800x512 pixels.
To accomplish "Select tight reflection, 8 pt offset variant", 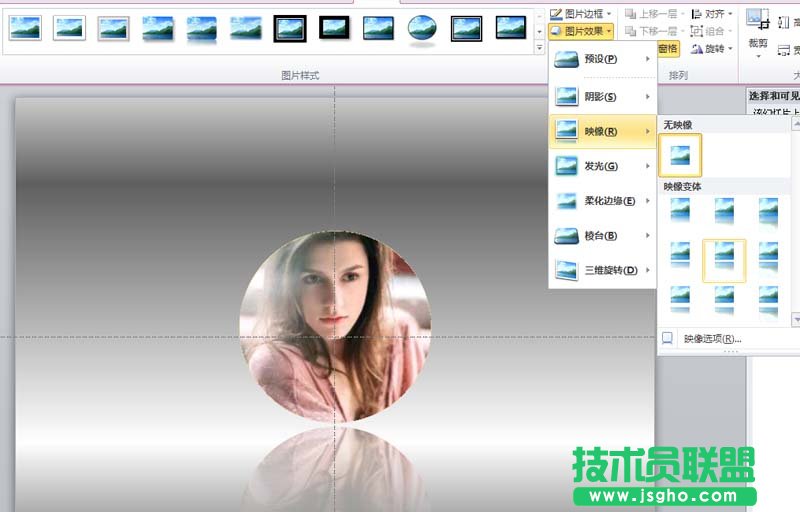I will click(x=680, y=301).
